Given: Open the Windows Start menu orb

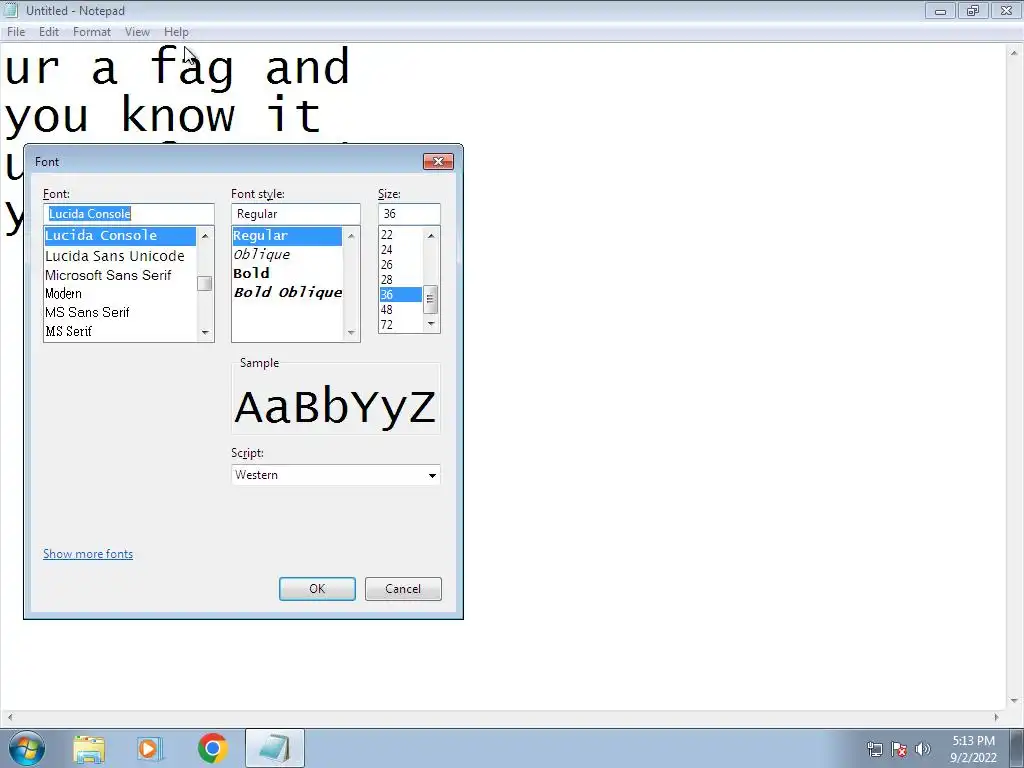Looking at the screenshot, I should pos(26,748).
